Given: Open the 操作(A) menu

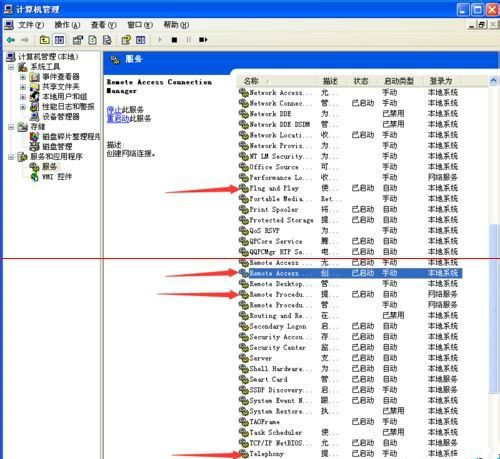Looking at the screenshot, I should tap(67, 25).
